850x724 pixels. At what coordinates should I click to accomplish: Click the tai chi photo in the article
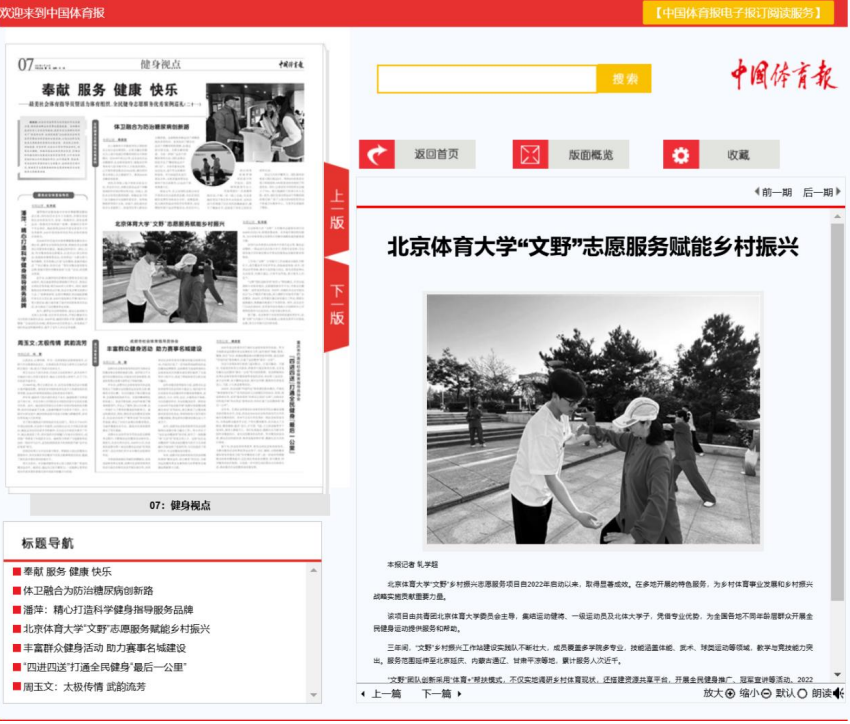[x=593, y=419]
